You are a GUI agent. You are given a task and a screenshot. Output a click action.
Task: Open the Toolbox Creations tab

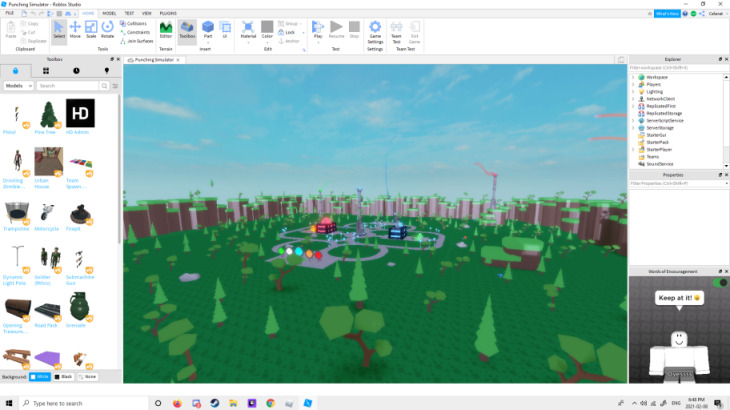pyautogui.click(x=107, y=71)
